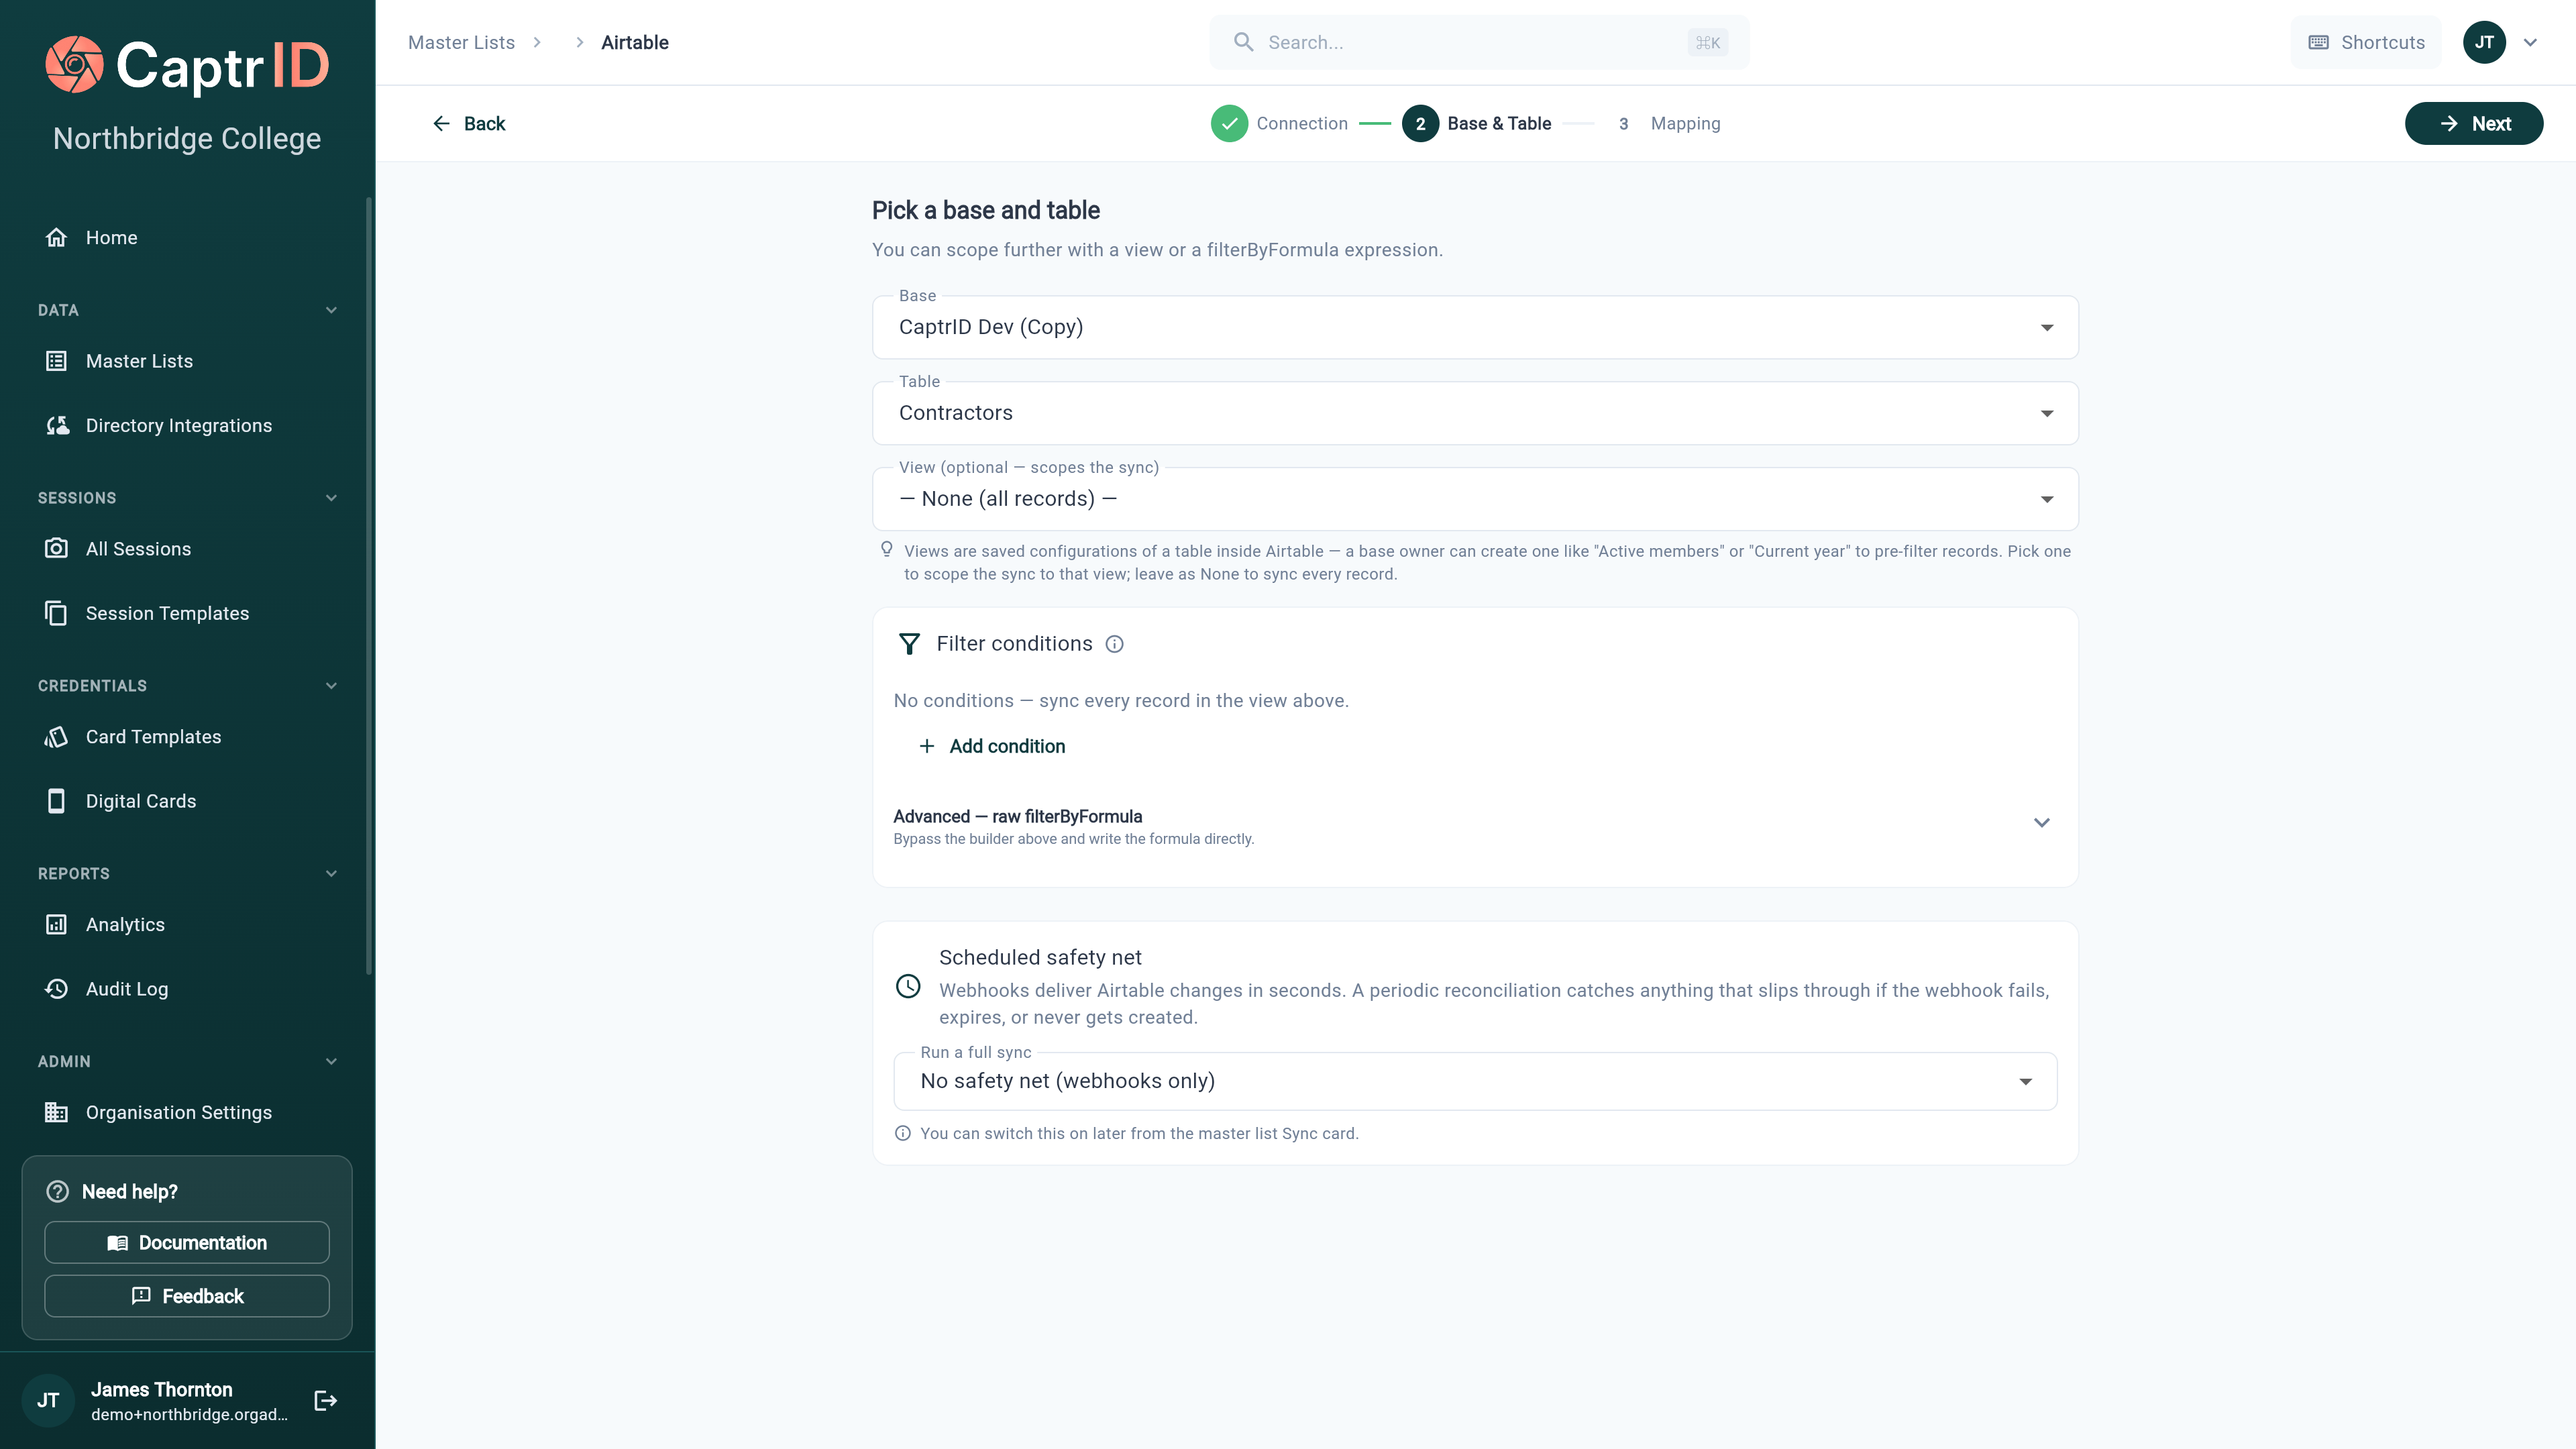Click the sidebar scrollbar
2576x1449 pixels.
click(x=369, y=586)
